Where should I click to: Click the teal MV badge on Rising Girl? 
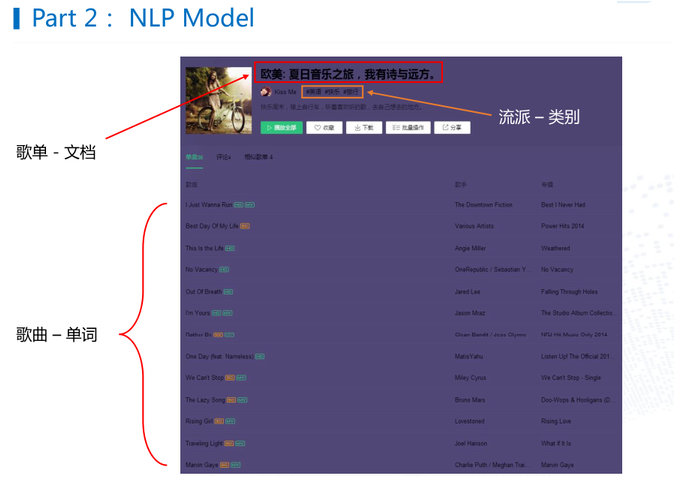230,422
